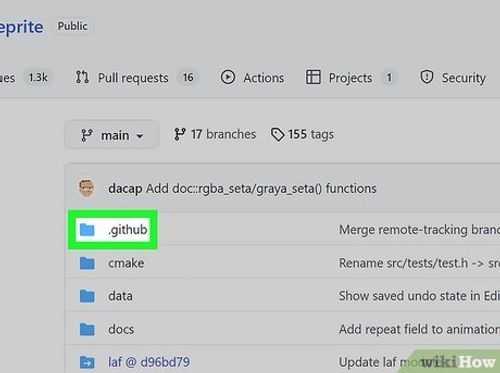Open 'Merge remote-tracking' commit message
Image resolution: width=500 pixels, height=373 pixels.
tap(419, 230)
